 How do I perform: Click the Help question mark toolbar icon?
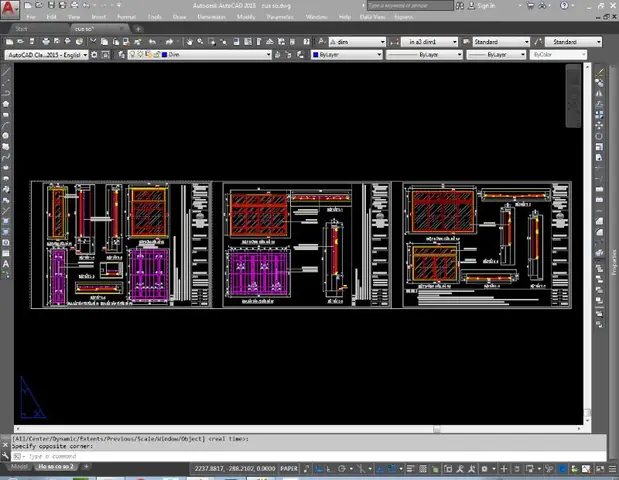[x=306, y=41]
